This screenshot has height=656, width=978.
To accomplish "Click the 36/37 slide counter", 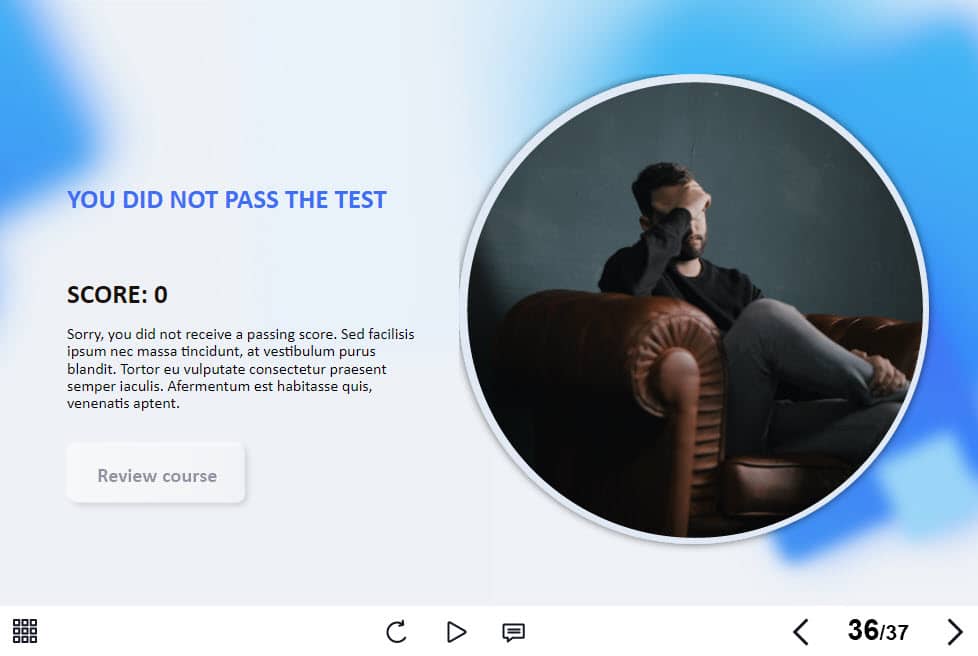I will pos(878,630).
